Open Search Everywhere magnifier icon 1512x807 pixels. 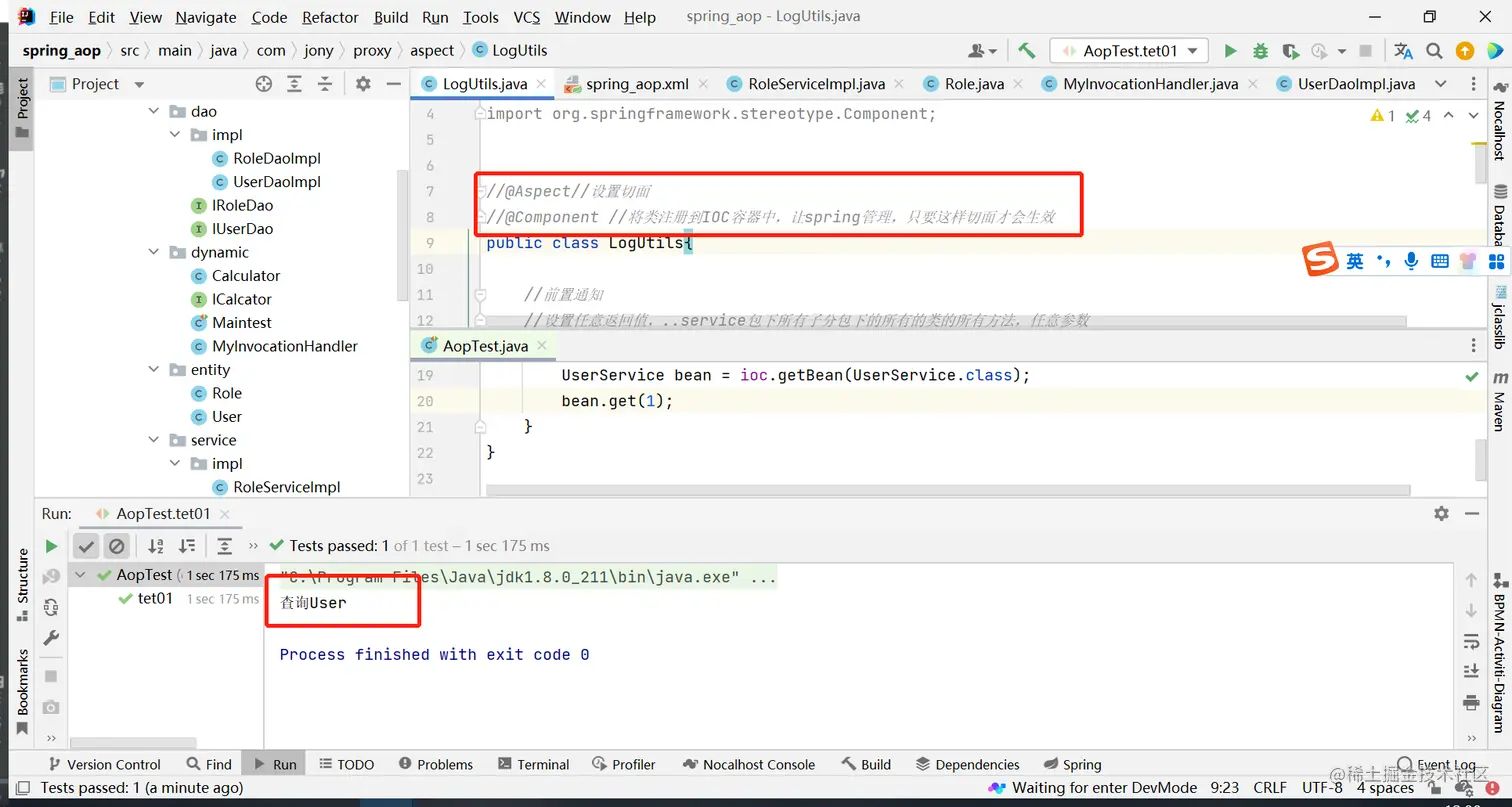[1434, 50]
